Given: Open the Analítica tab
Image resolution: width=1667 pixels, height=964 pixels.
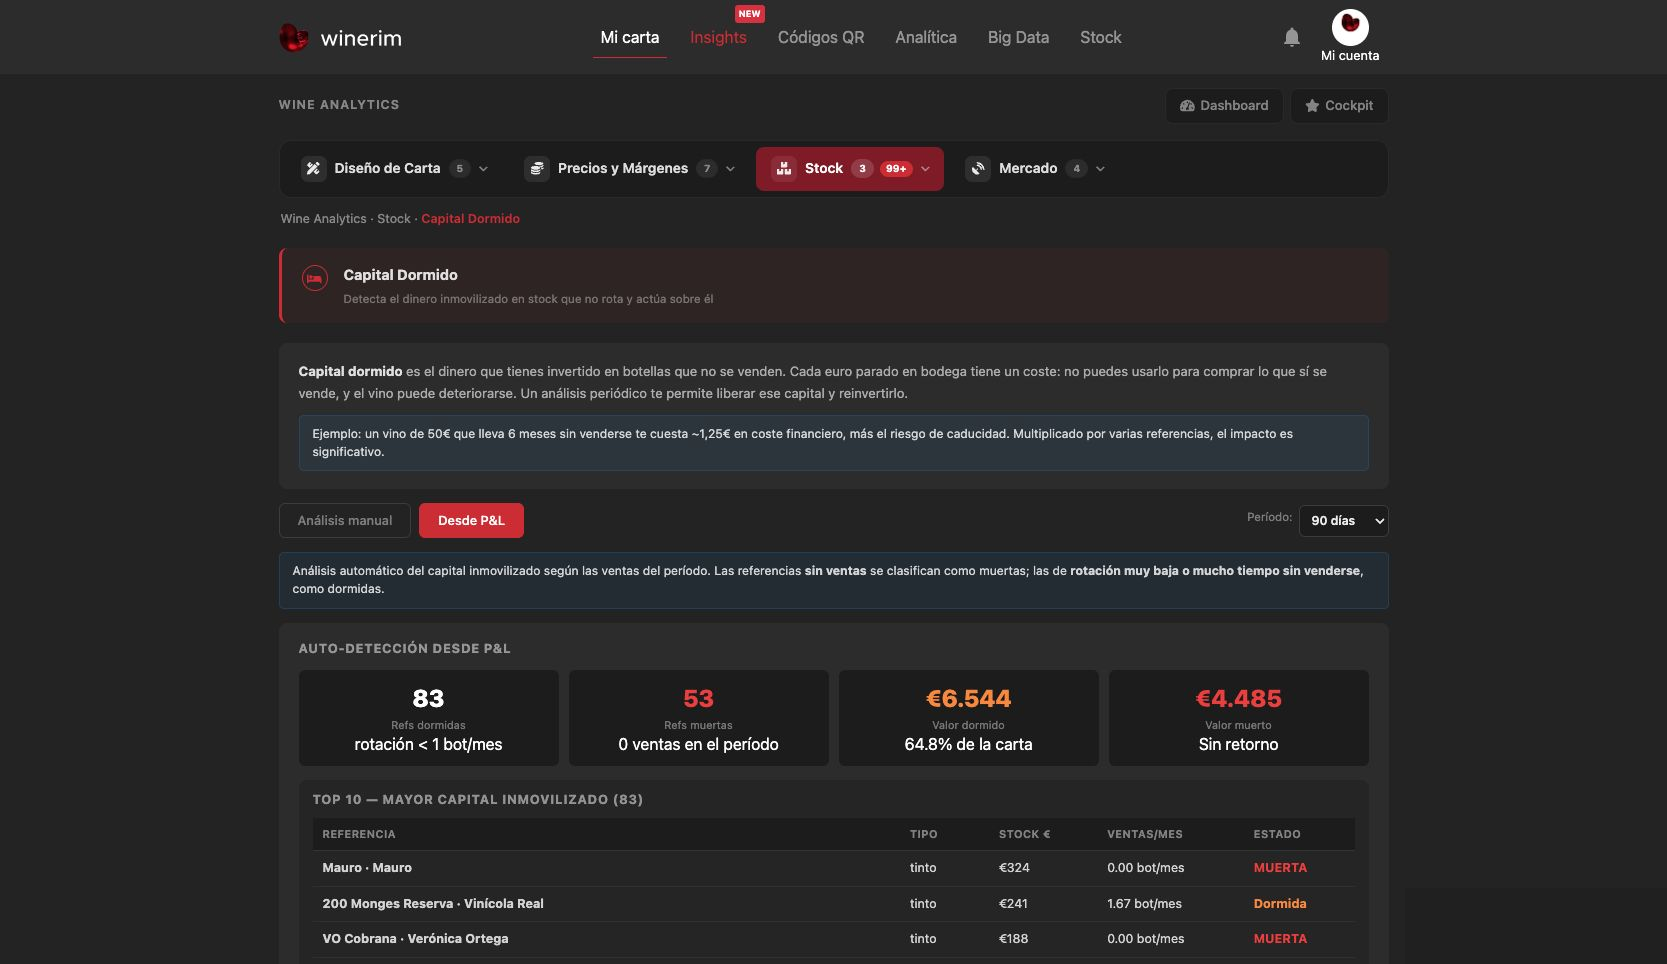Looking at the screenshot, I should point(926,38).
